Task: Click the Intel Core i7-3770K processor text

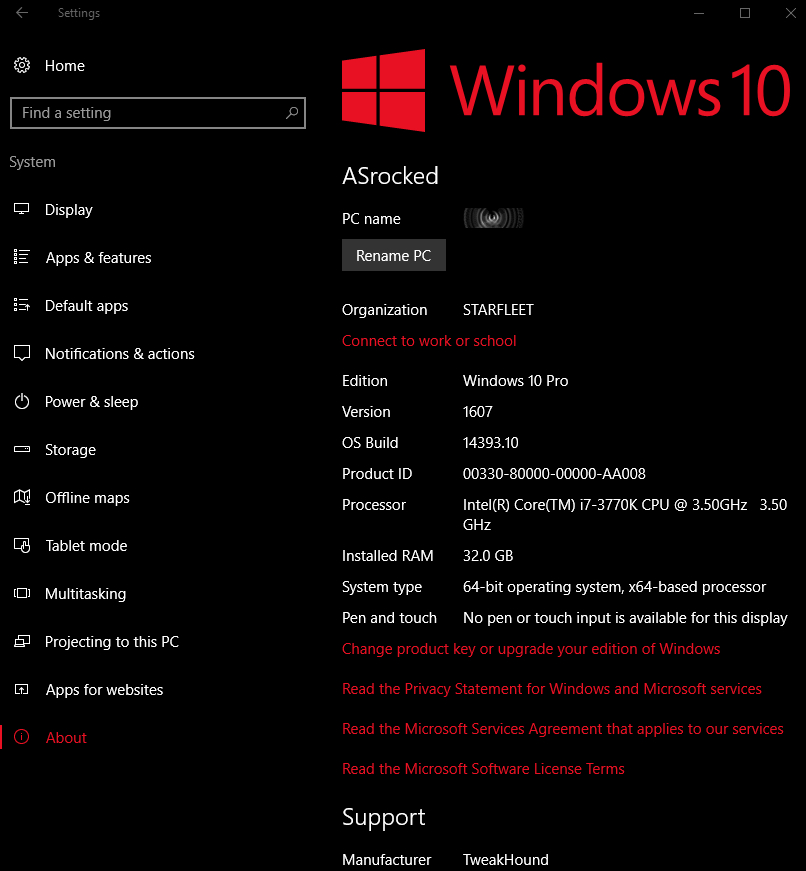Action: pyautogui.click(x=625, y=514)
